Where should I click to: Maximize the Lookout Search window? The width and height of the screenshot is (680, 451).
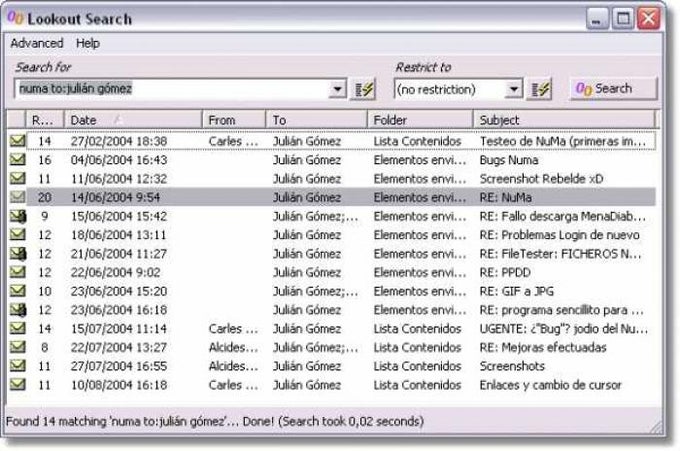pyautogui.click(x=623, y=19)
